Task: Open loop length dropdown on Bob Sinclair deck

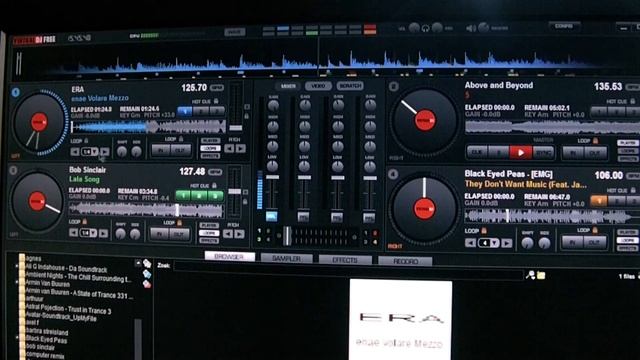Action: pyautogui.click(x=93, y=233)
